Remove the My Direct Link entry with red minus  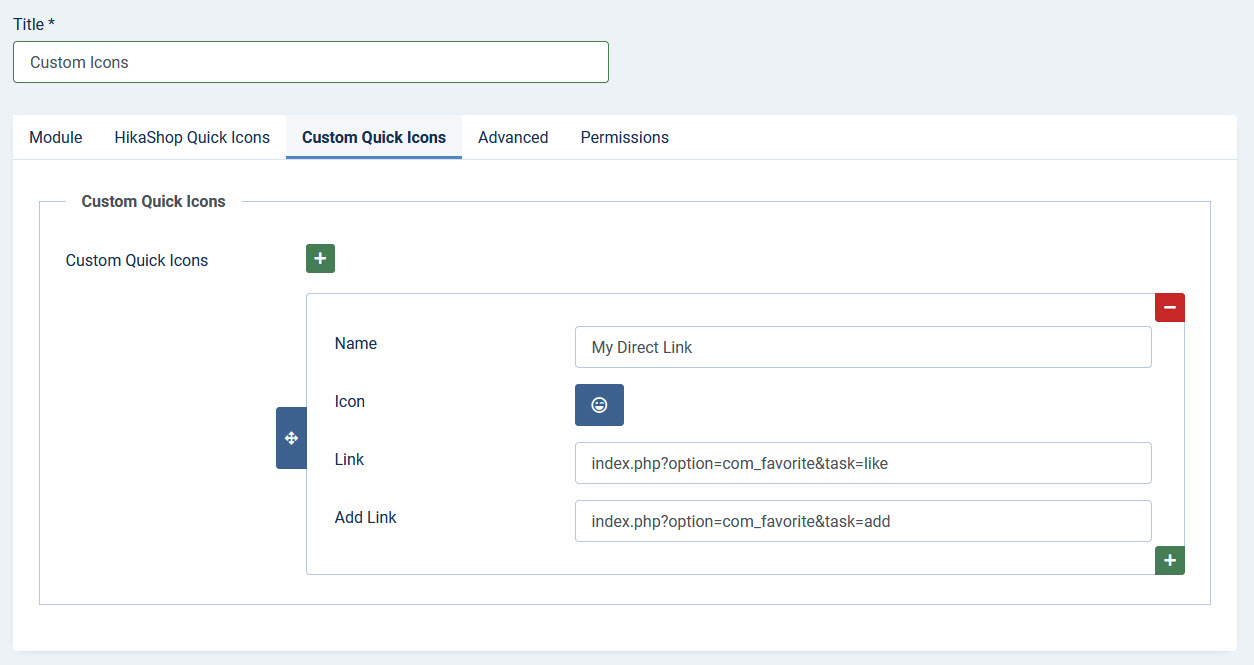pyautogui.click(x=1169, y=308)
